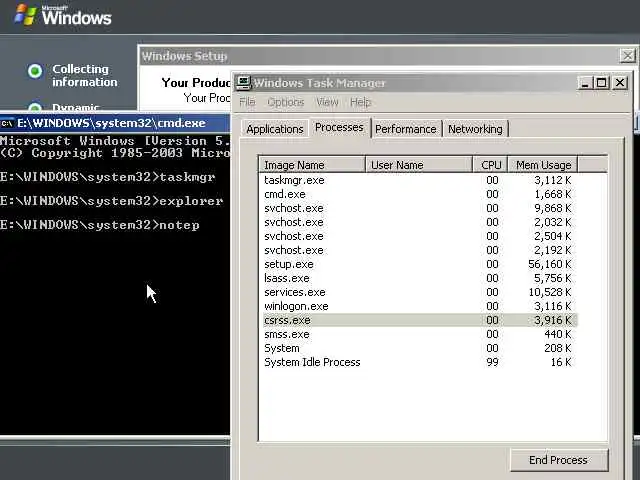Select the svchost.exe row using 2,032 K

(x=418, y=222)
